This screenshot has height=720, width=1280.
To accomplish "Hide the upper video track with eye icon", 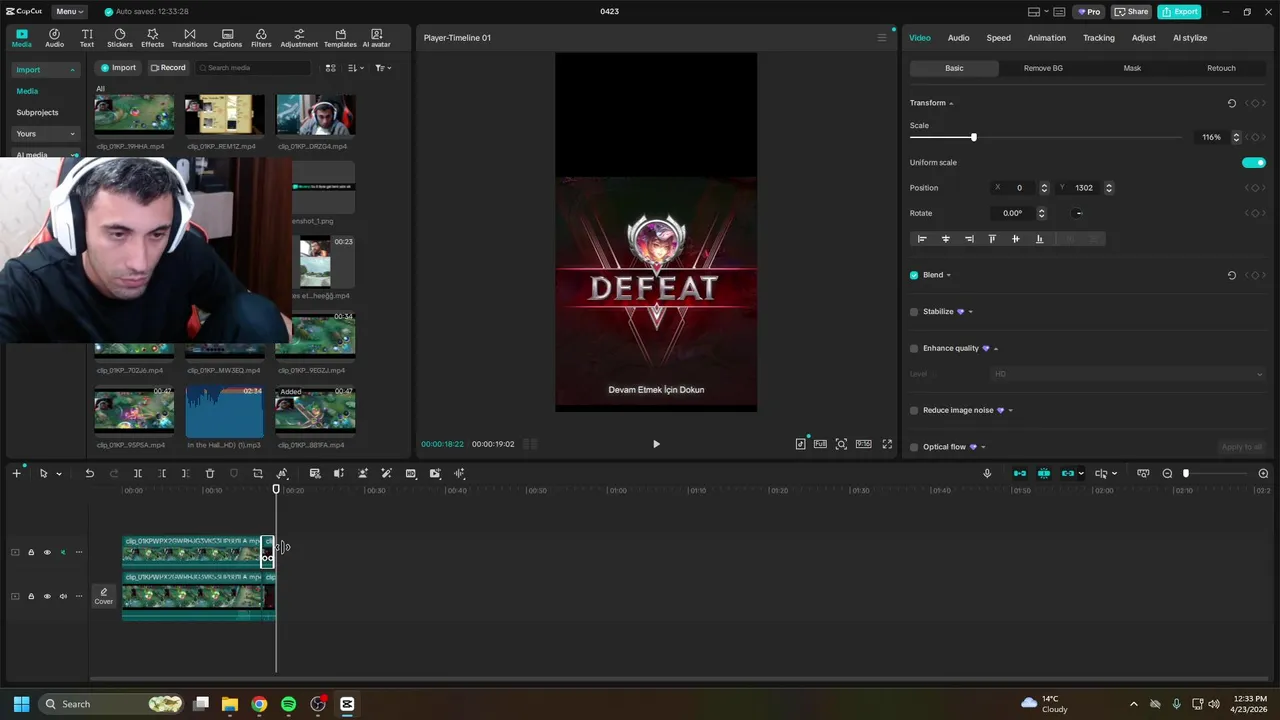I will pyautogui.click(x=46, y=552).
